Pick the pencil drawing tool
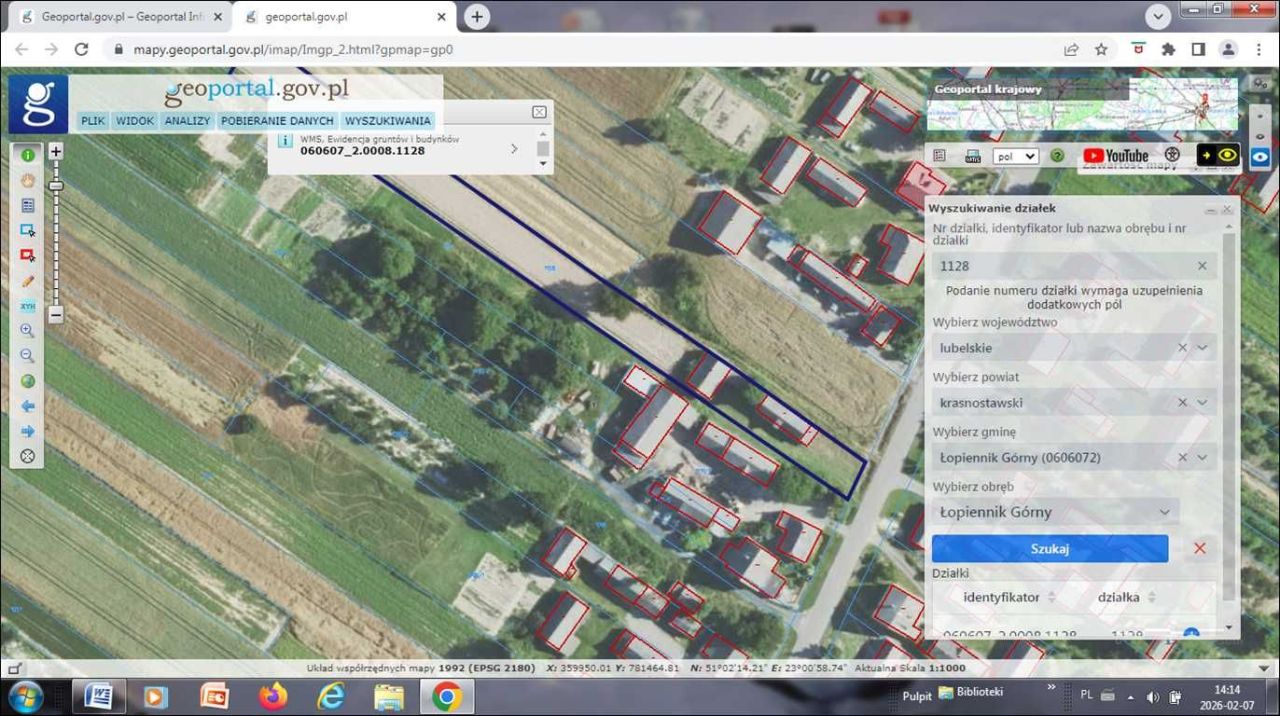 pos(27,281)
